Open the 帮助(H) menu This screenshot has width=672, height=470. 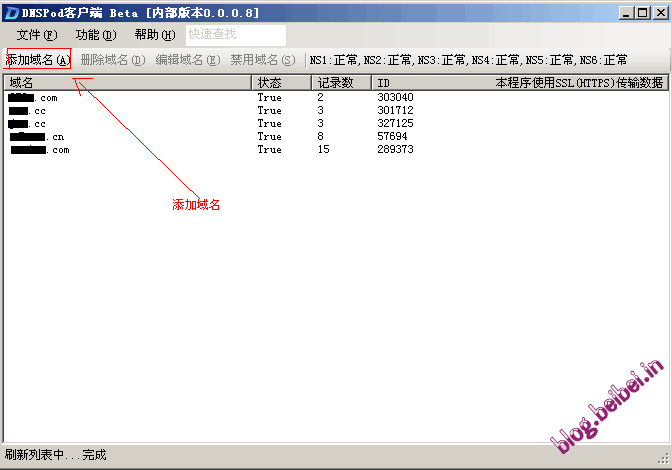155,35
